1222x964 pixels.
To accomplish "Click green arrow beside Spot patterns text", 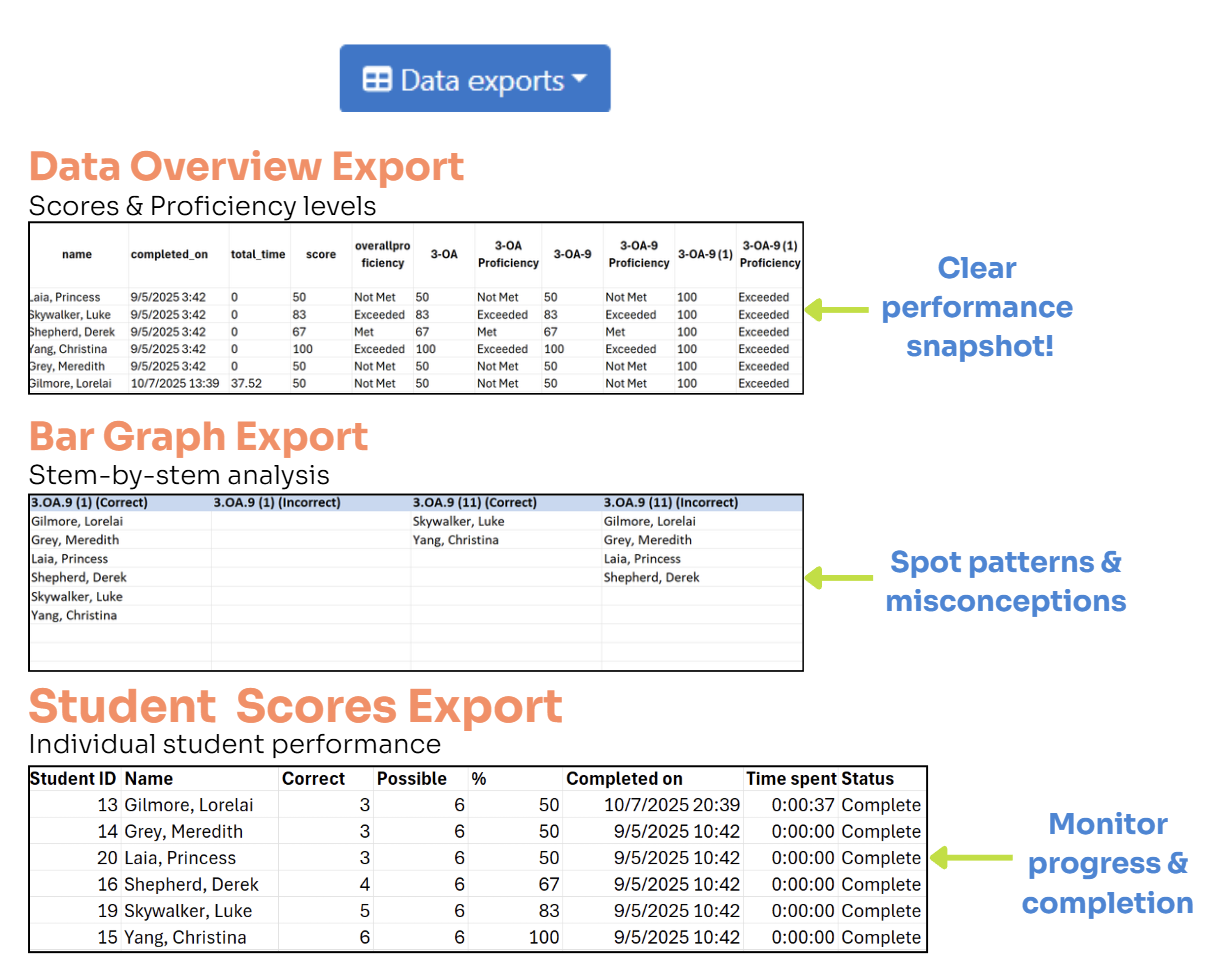I will tap(837, 577).
